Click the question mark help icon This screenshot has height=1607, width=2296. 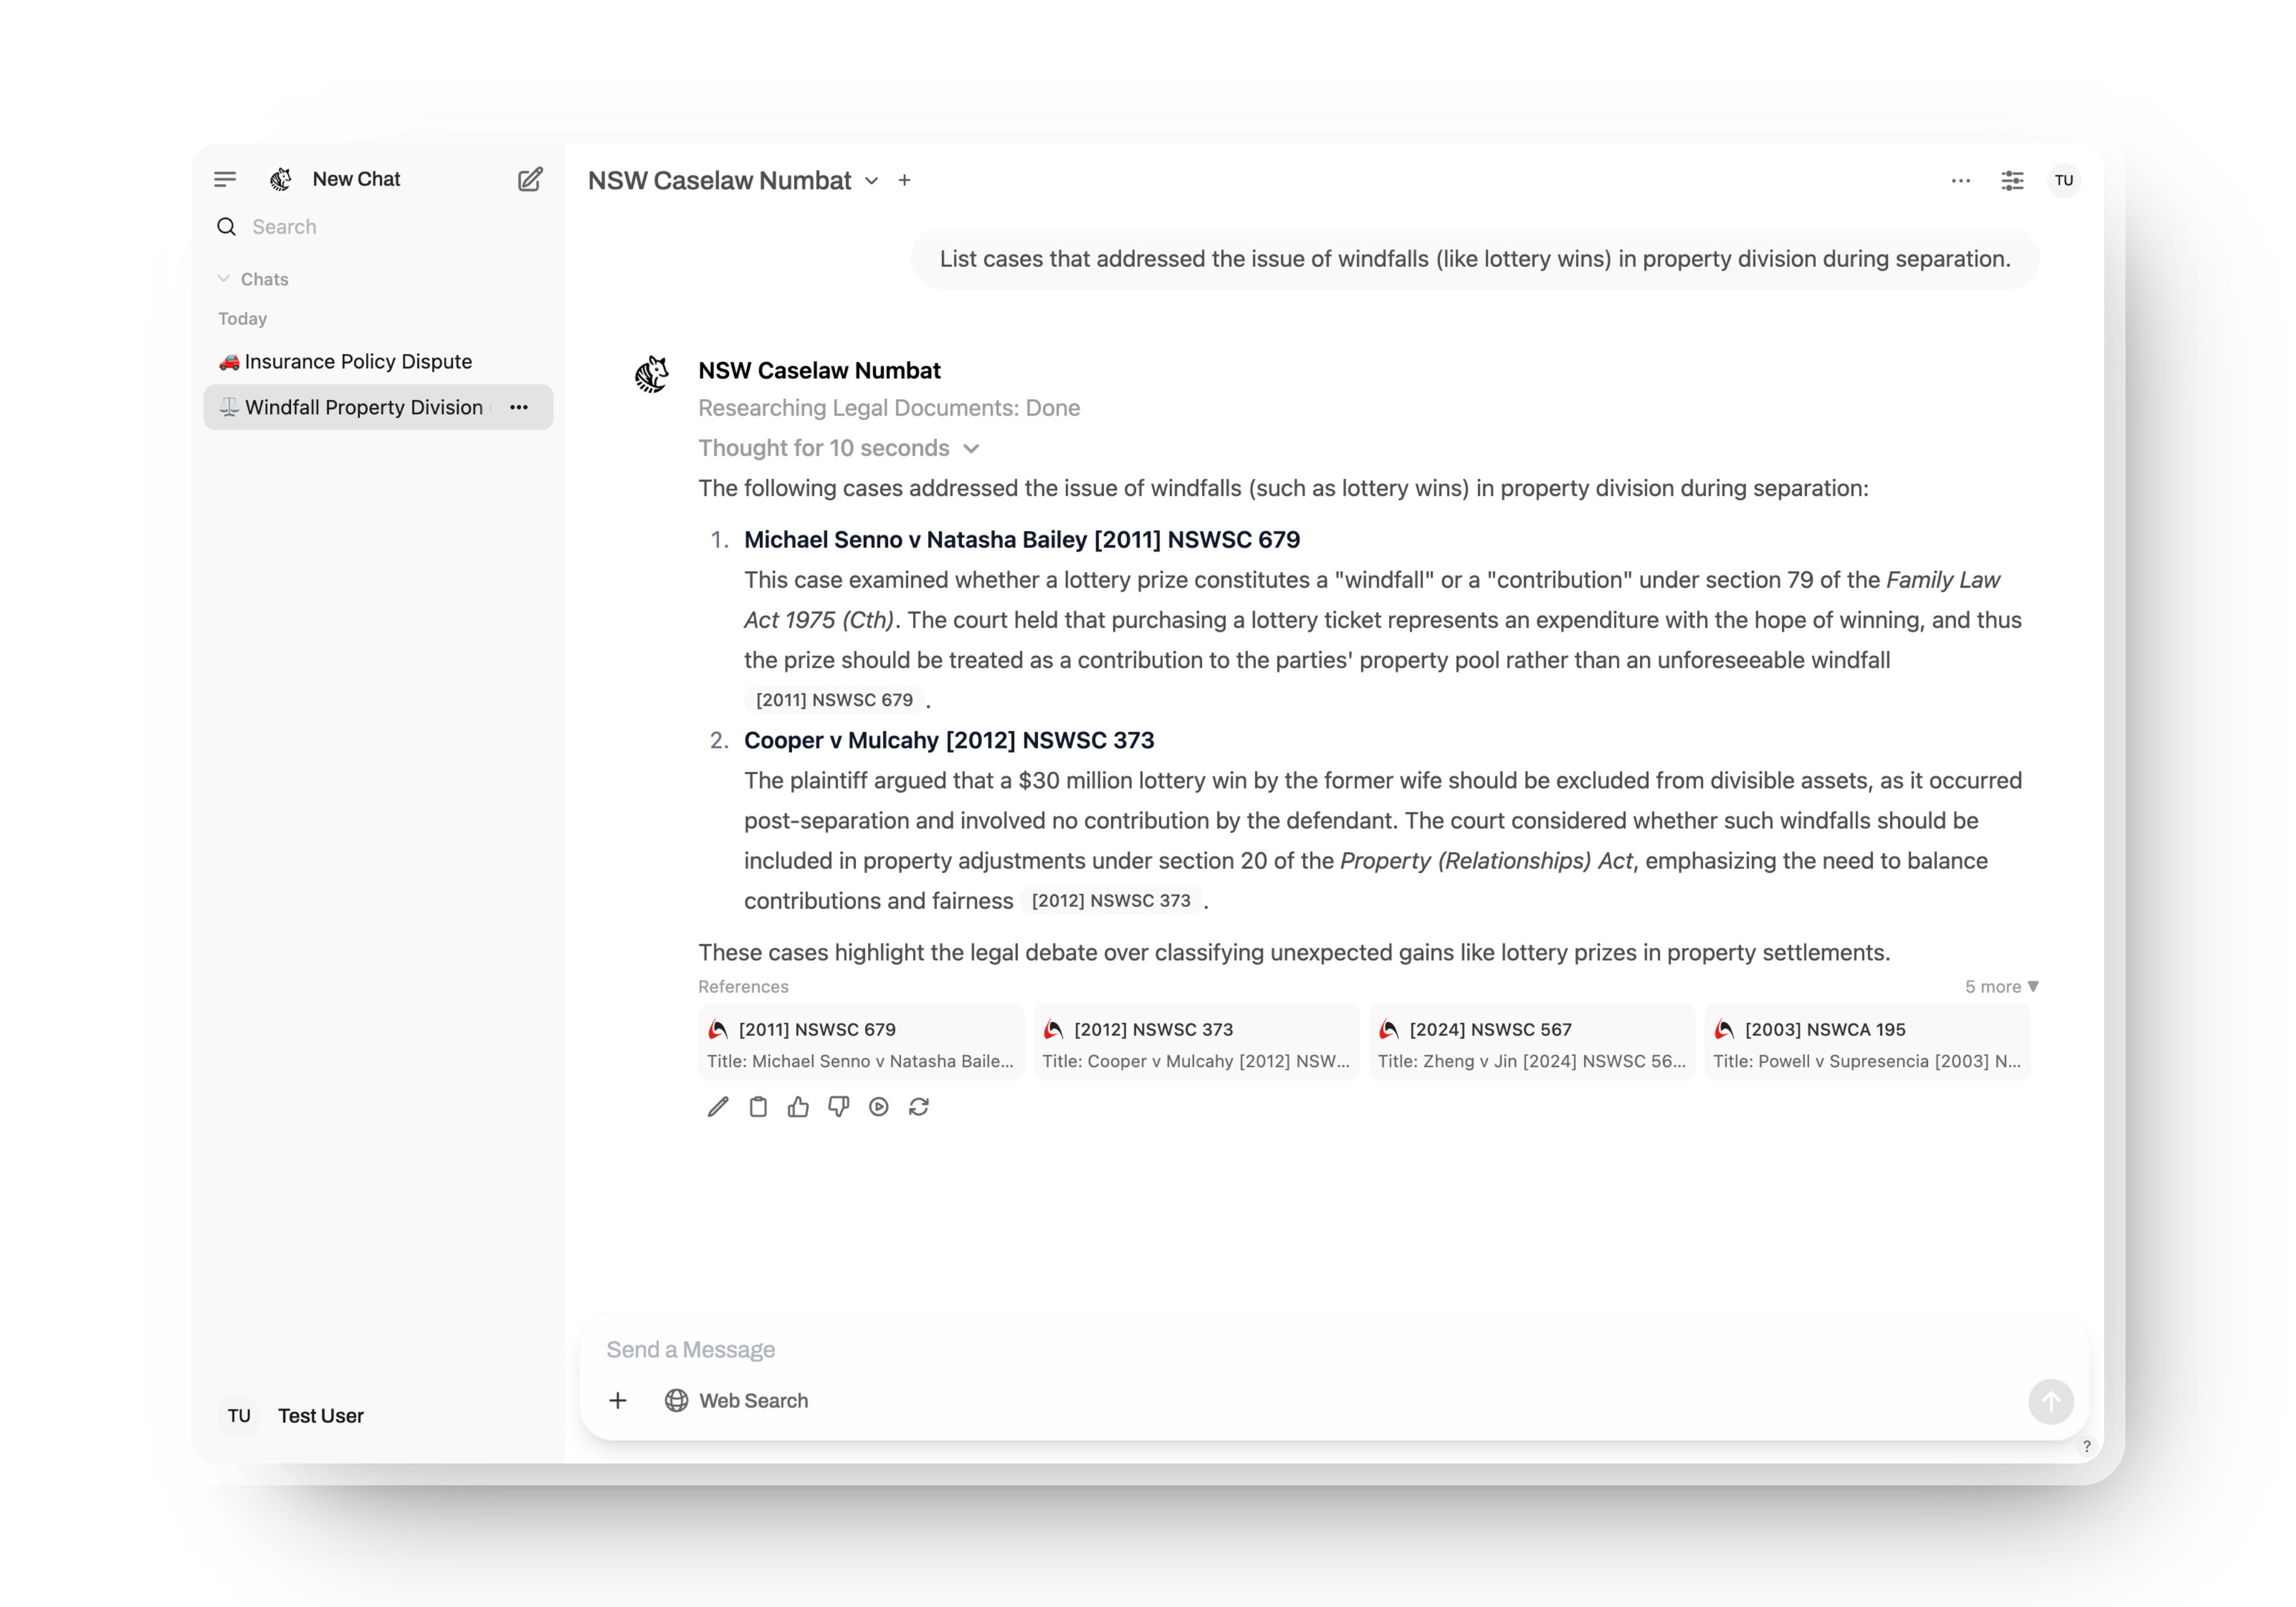tap(2086, 1446)
